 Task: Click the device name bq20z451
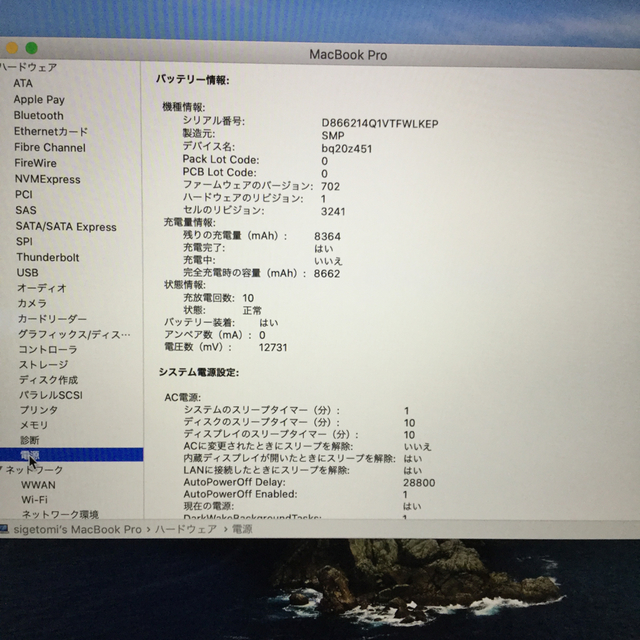point(347,149)
